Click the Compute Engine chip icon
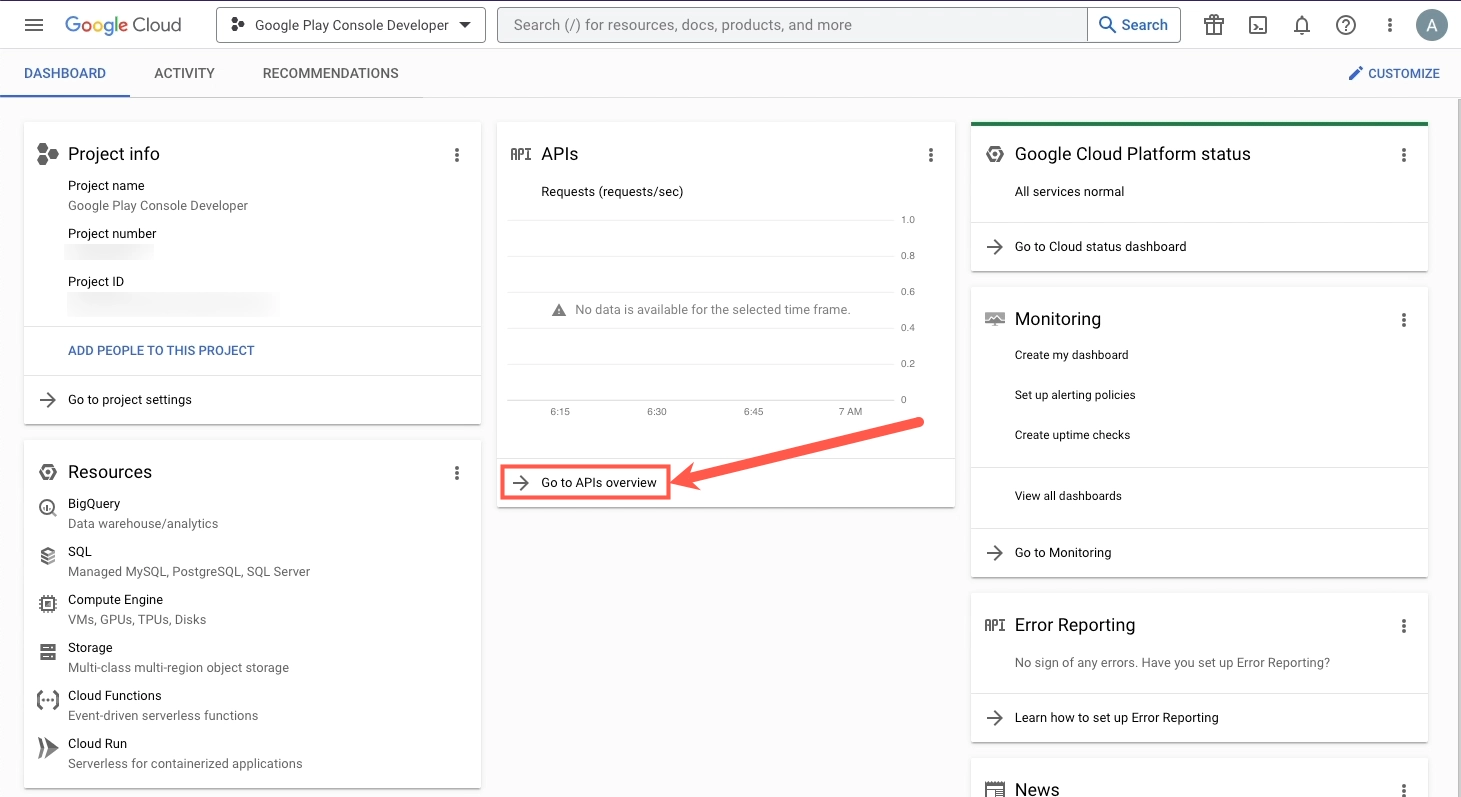Viewport: 1461px width, 797px height. click(x=47, y=604)
